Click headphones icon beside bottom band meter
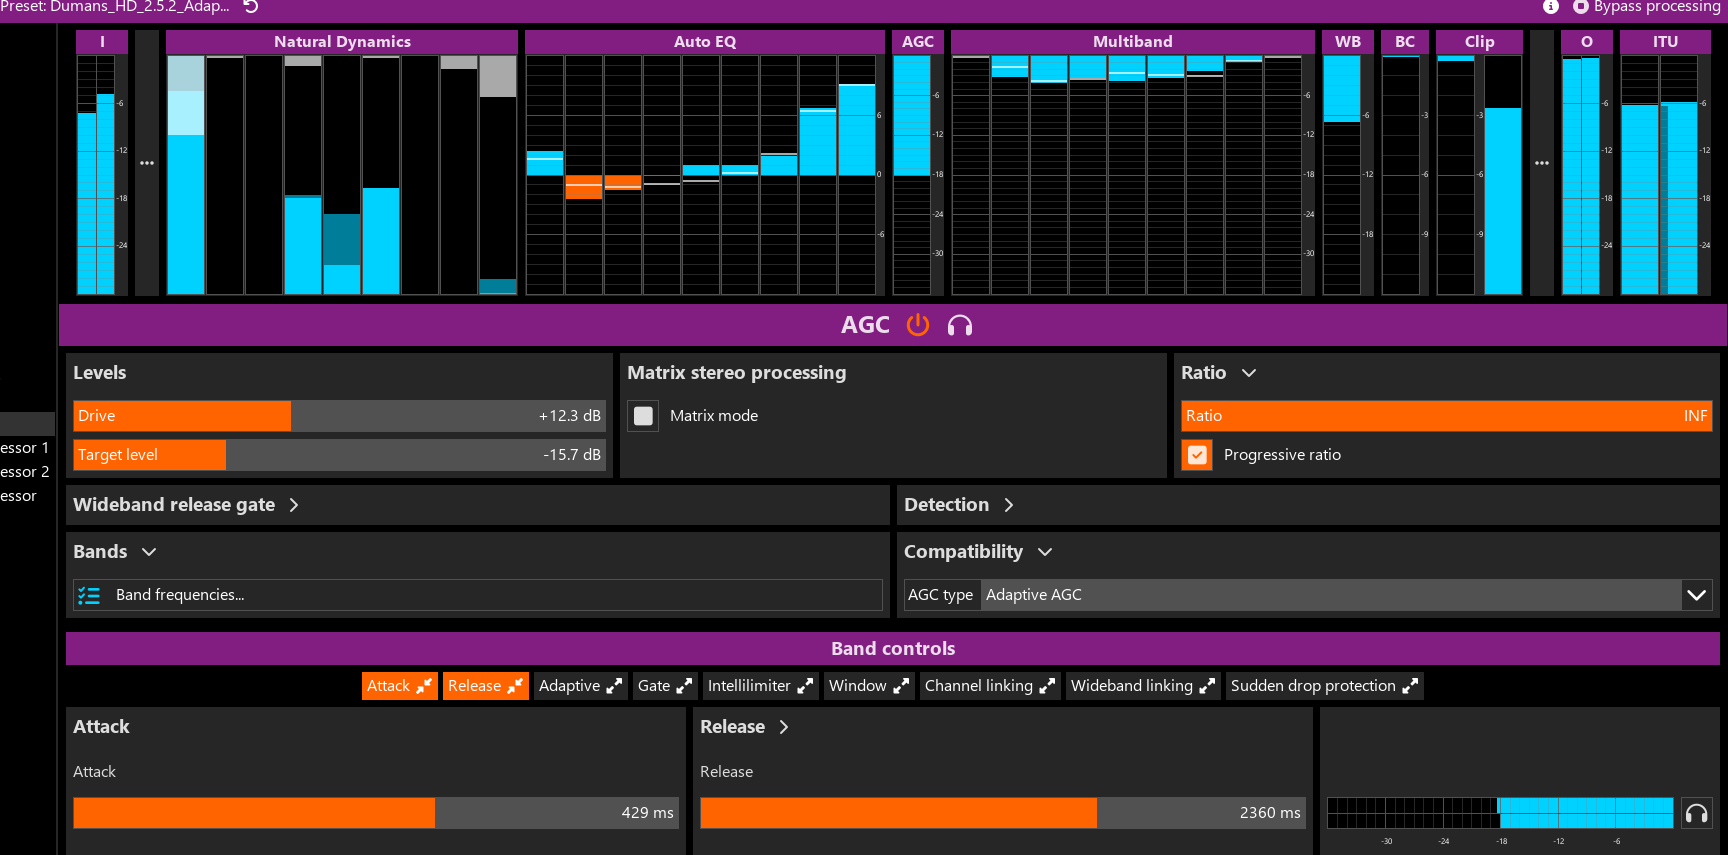 [x=1697, y=813]
